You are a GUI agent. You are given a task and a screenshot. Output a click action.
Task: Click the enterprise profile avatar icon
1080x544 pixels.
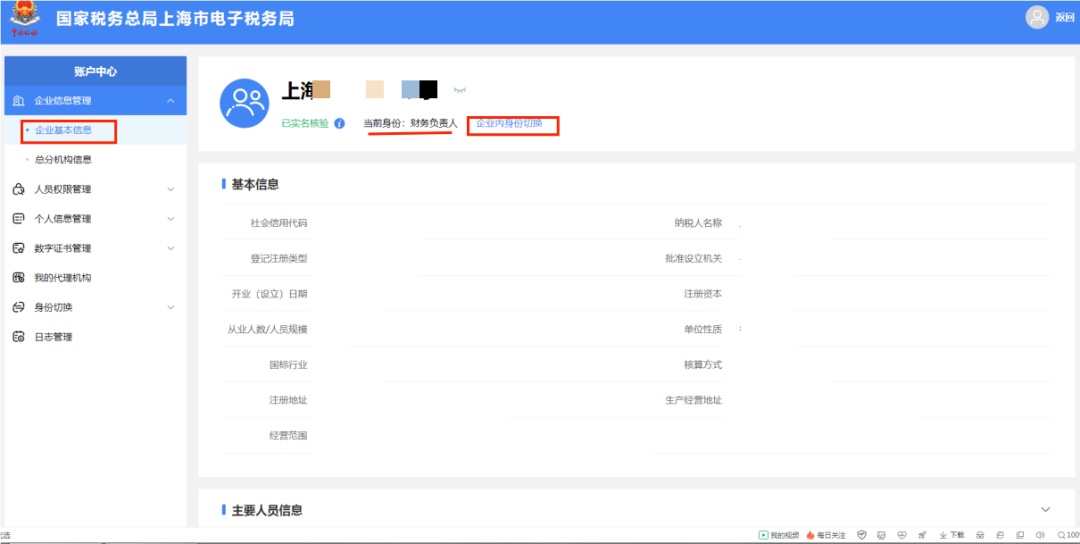coord(244,104)
